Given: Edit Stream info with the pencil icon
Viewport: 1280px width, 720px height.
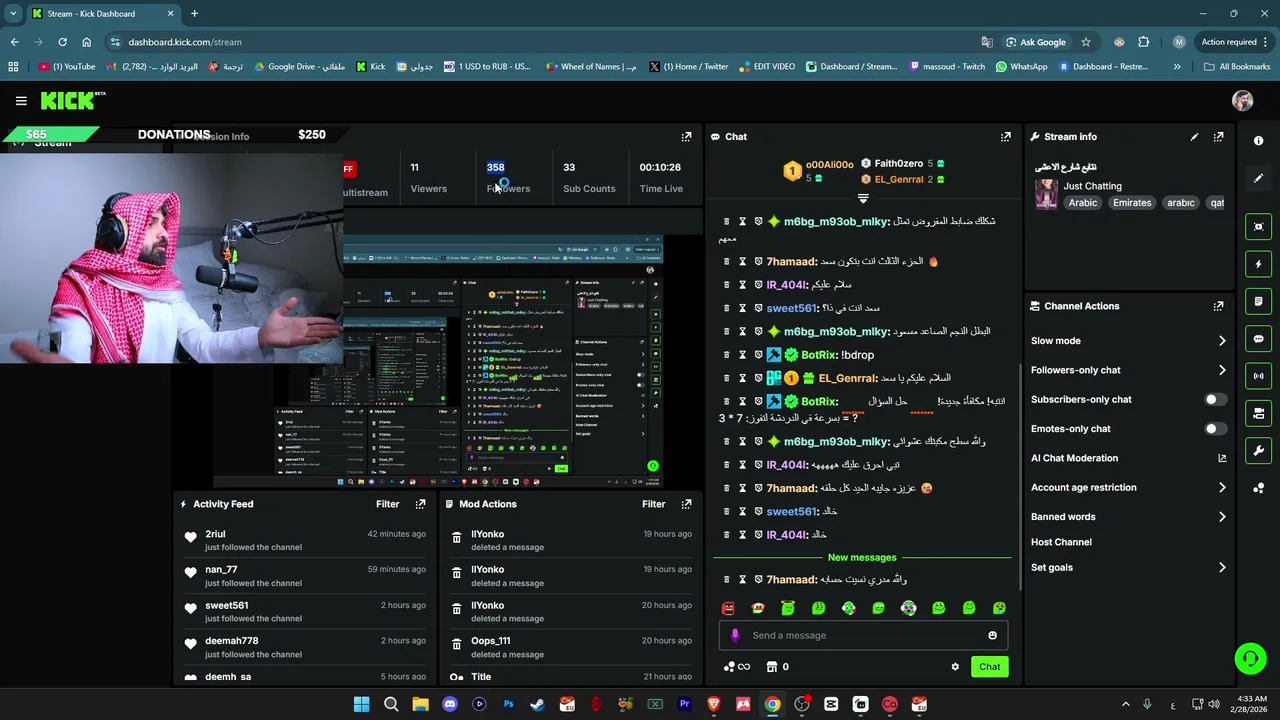Looking at the screenshot, I should point(1194,137).
